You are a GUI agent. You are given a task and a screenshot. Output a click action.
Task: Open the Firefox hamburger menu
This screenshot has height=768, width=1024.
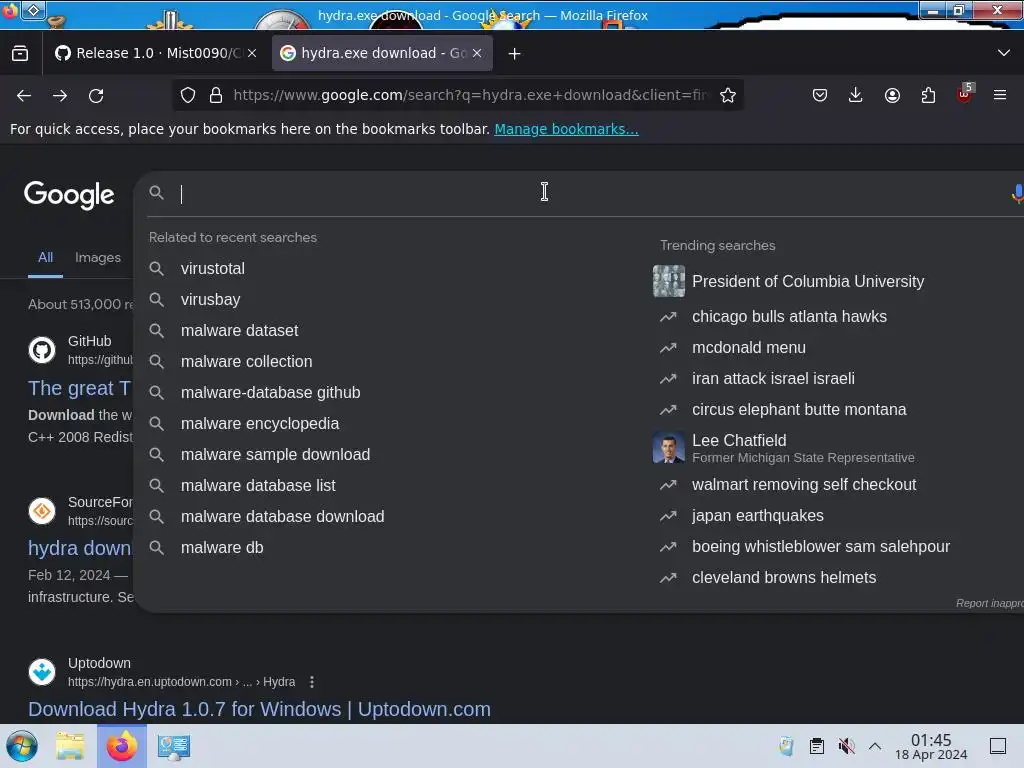tap(1000, 95)
